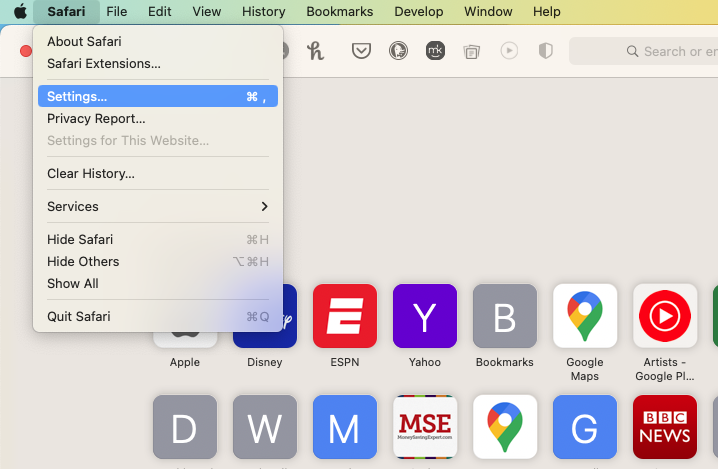Click the search magnifier icon
The width and height of the screenshot is (718, 469).
tap(632, 51)
